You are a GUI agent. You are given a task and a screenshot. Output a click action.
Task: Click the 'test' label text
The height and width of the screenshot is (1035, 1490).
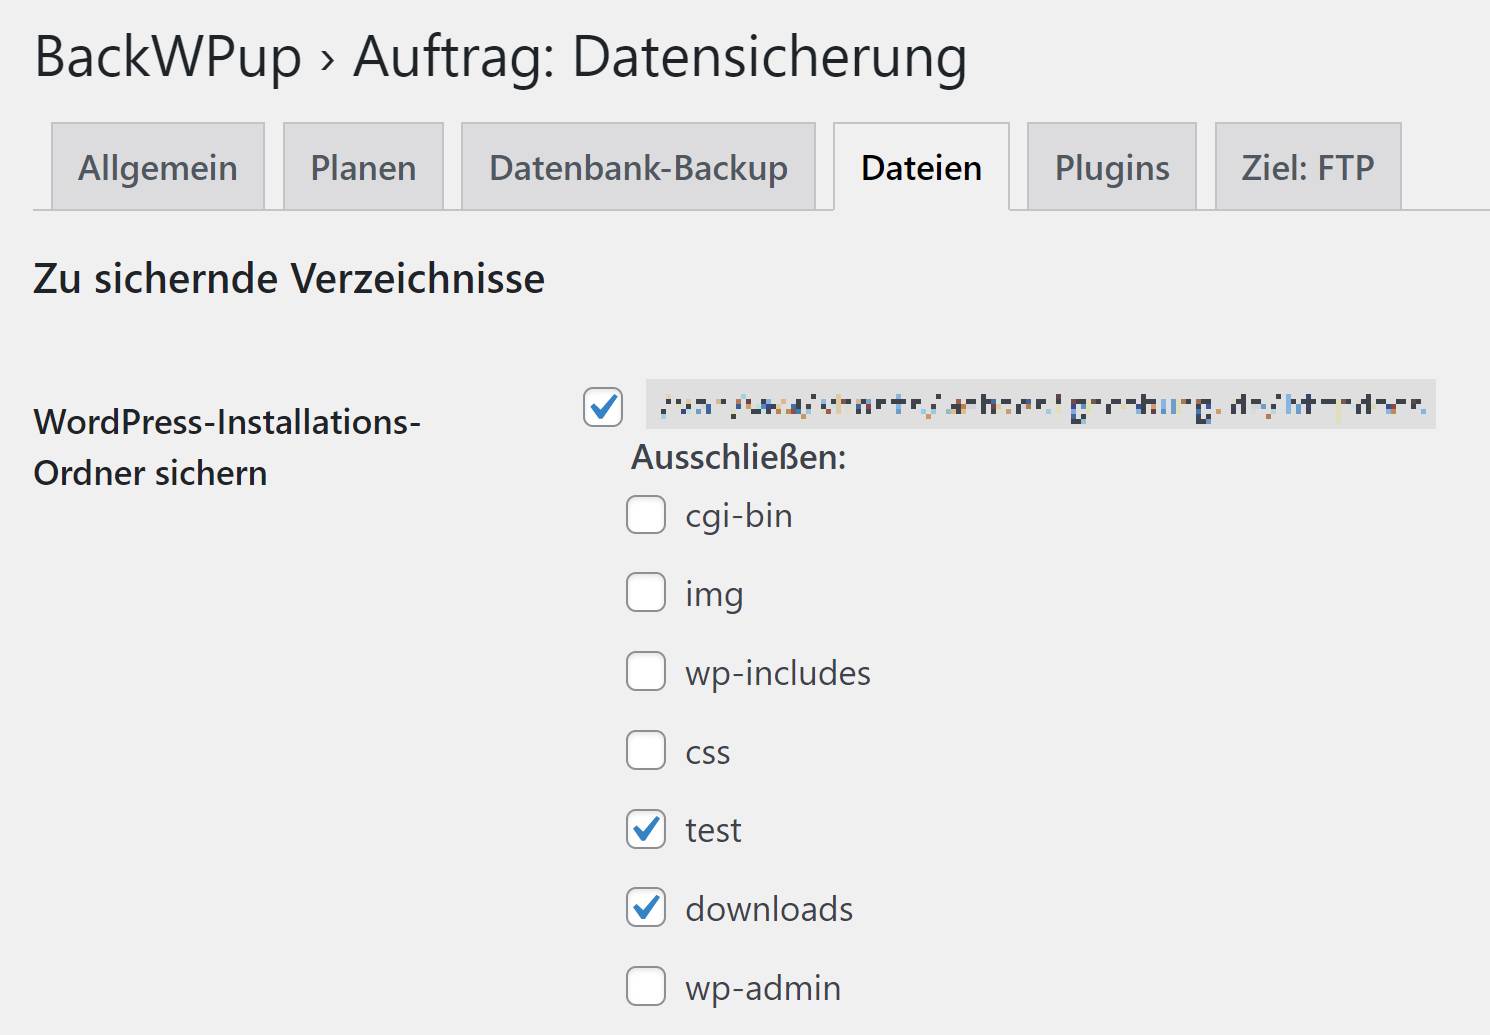tap(713, 830)
